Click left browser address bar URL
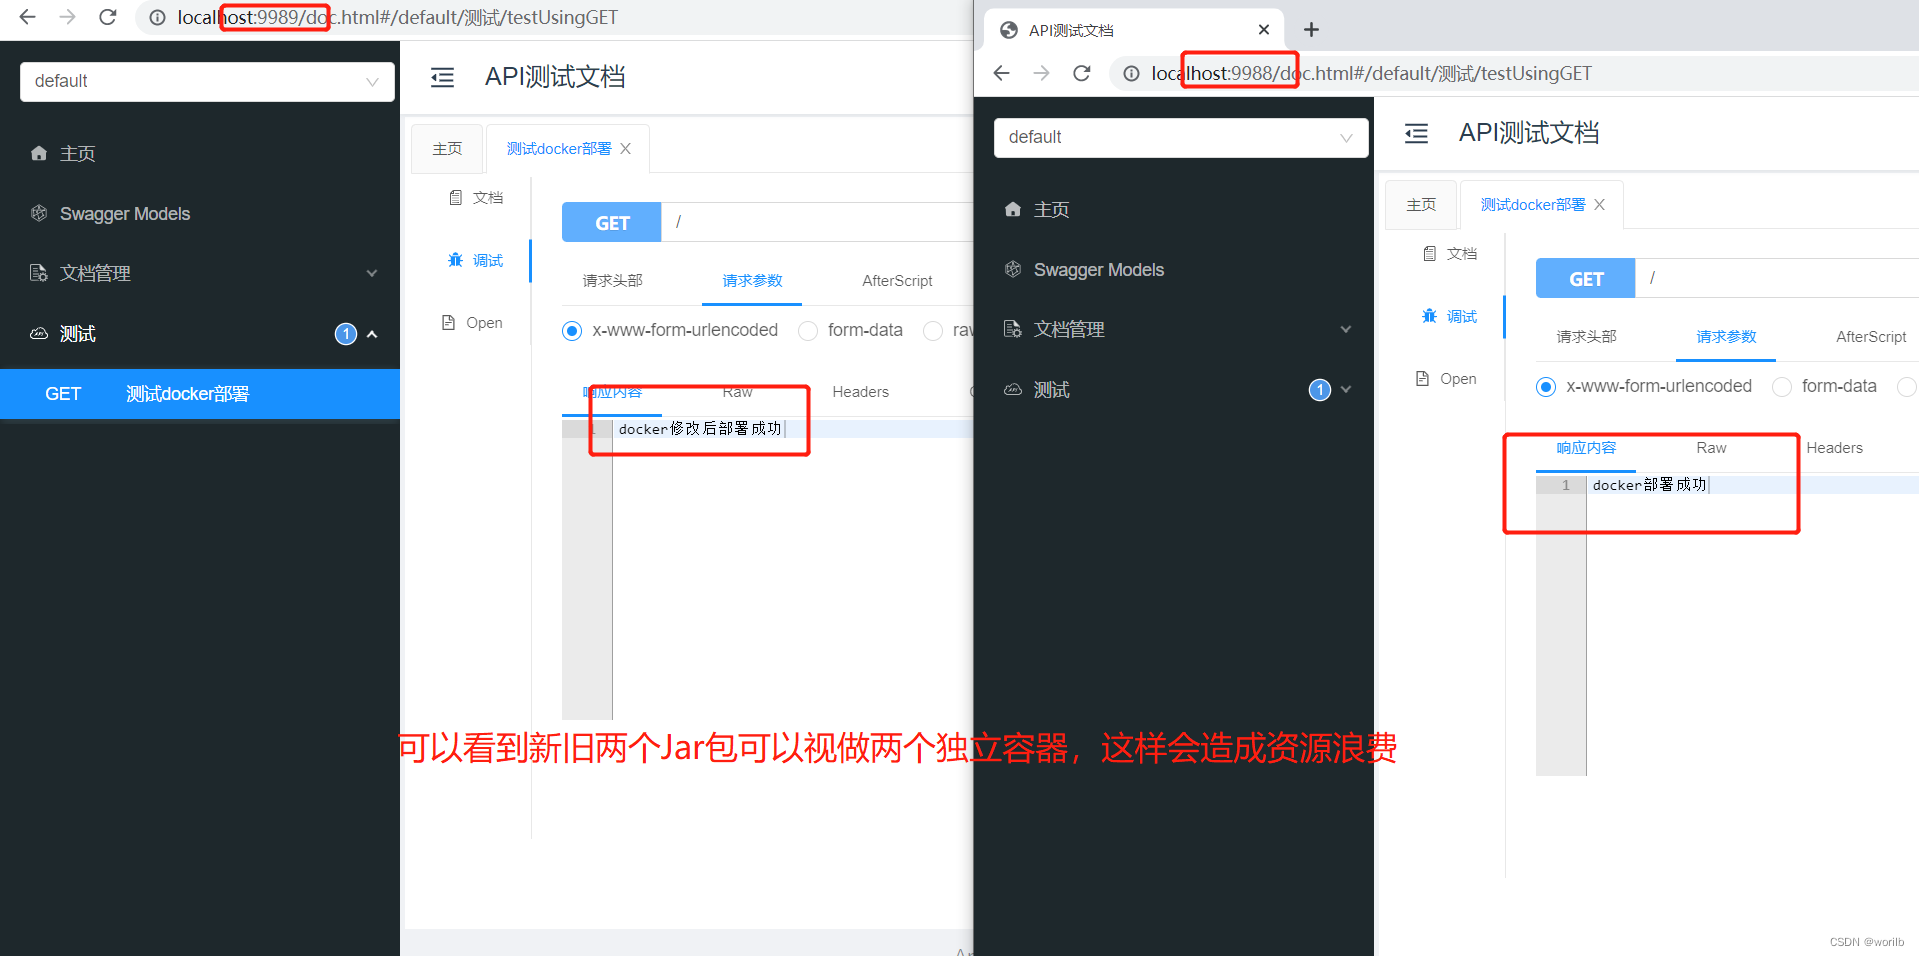The width and height of the screenshot is (1919, 956). (398, 18)
